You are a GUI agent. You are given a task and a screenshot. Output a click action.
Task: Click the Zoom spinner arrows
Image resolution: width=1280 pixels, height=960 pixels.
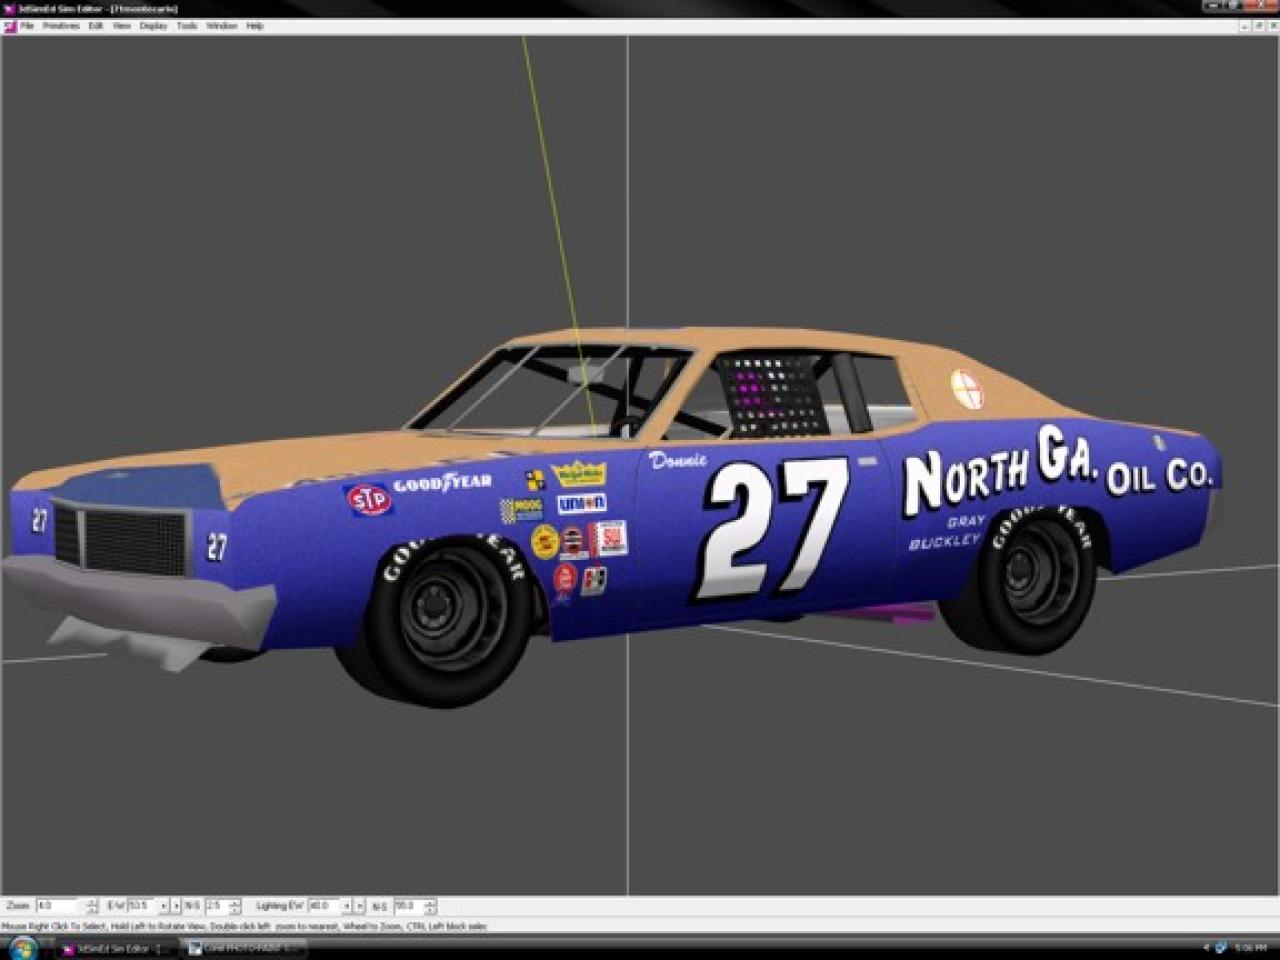click(92, 906)
